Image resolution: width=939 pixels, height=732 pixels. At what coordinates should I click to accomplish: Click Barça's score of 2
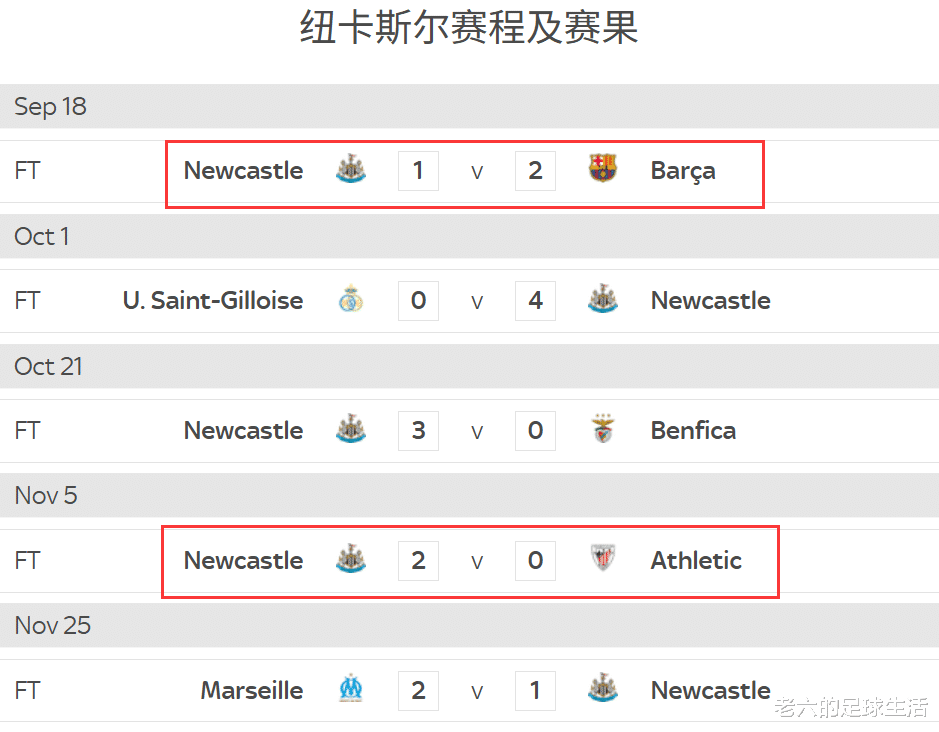point(535,170)
